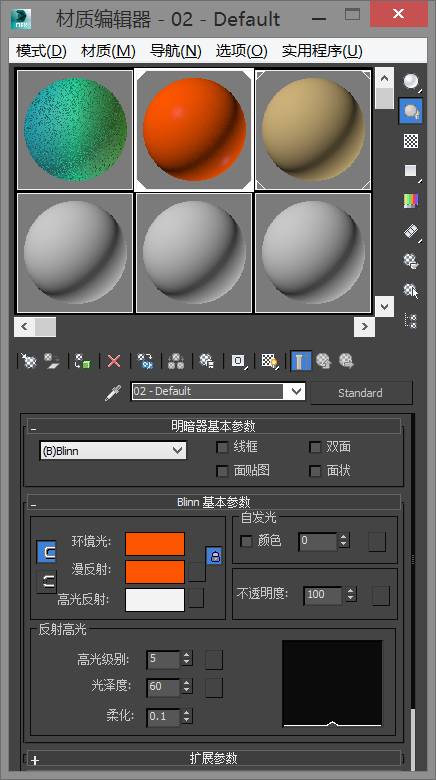The image size is (436, 780).
Task: Click the 自发光 value field showing 0
Action: [318, 541]
